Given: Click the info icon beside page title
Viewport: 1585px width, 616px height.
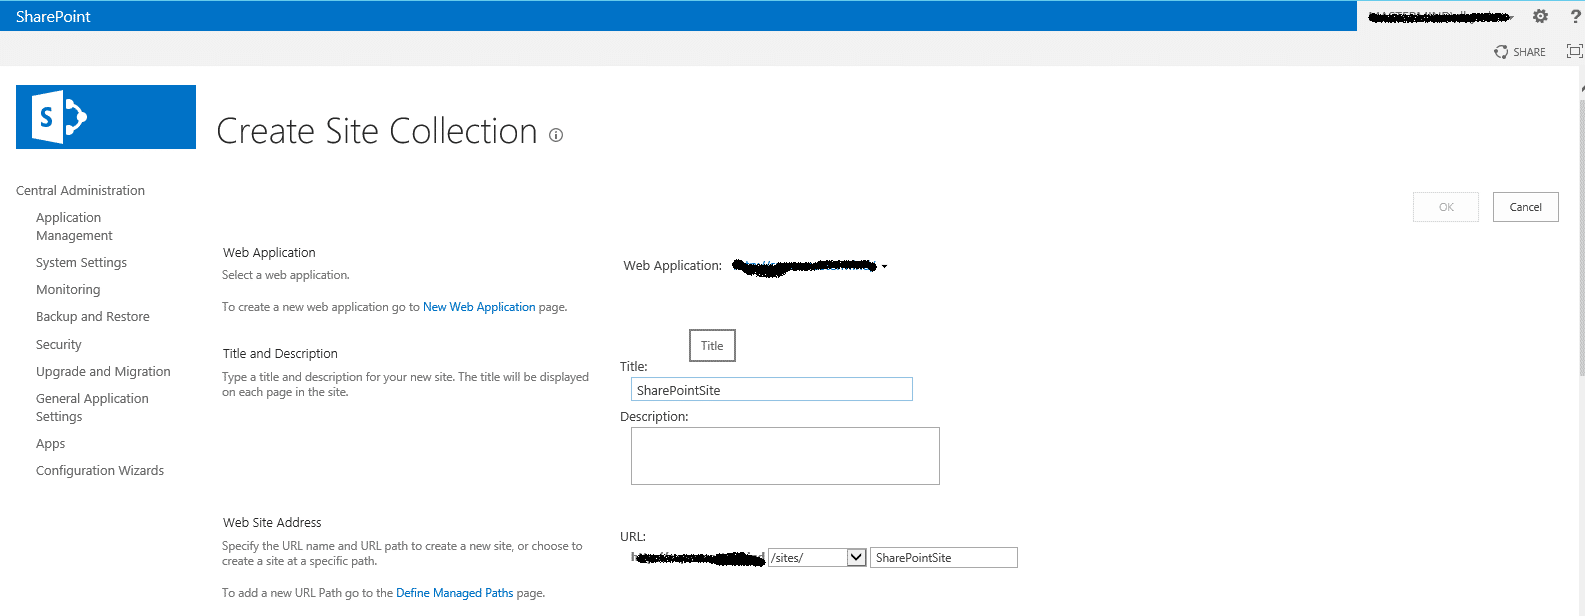Looking at the screenshot, I should (556, 135).
